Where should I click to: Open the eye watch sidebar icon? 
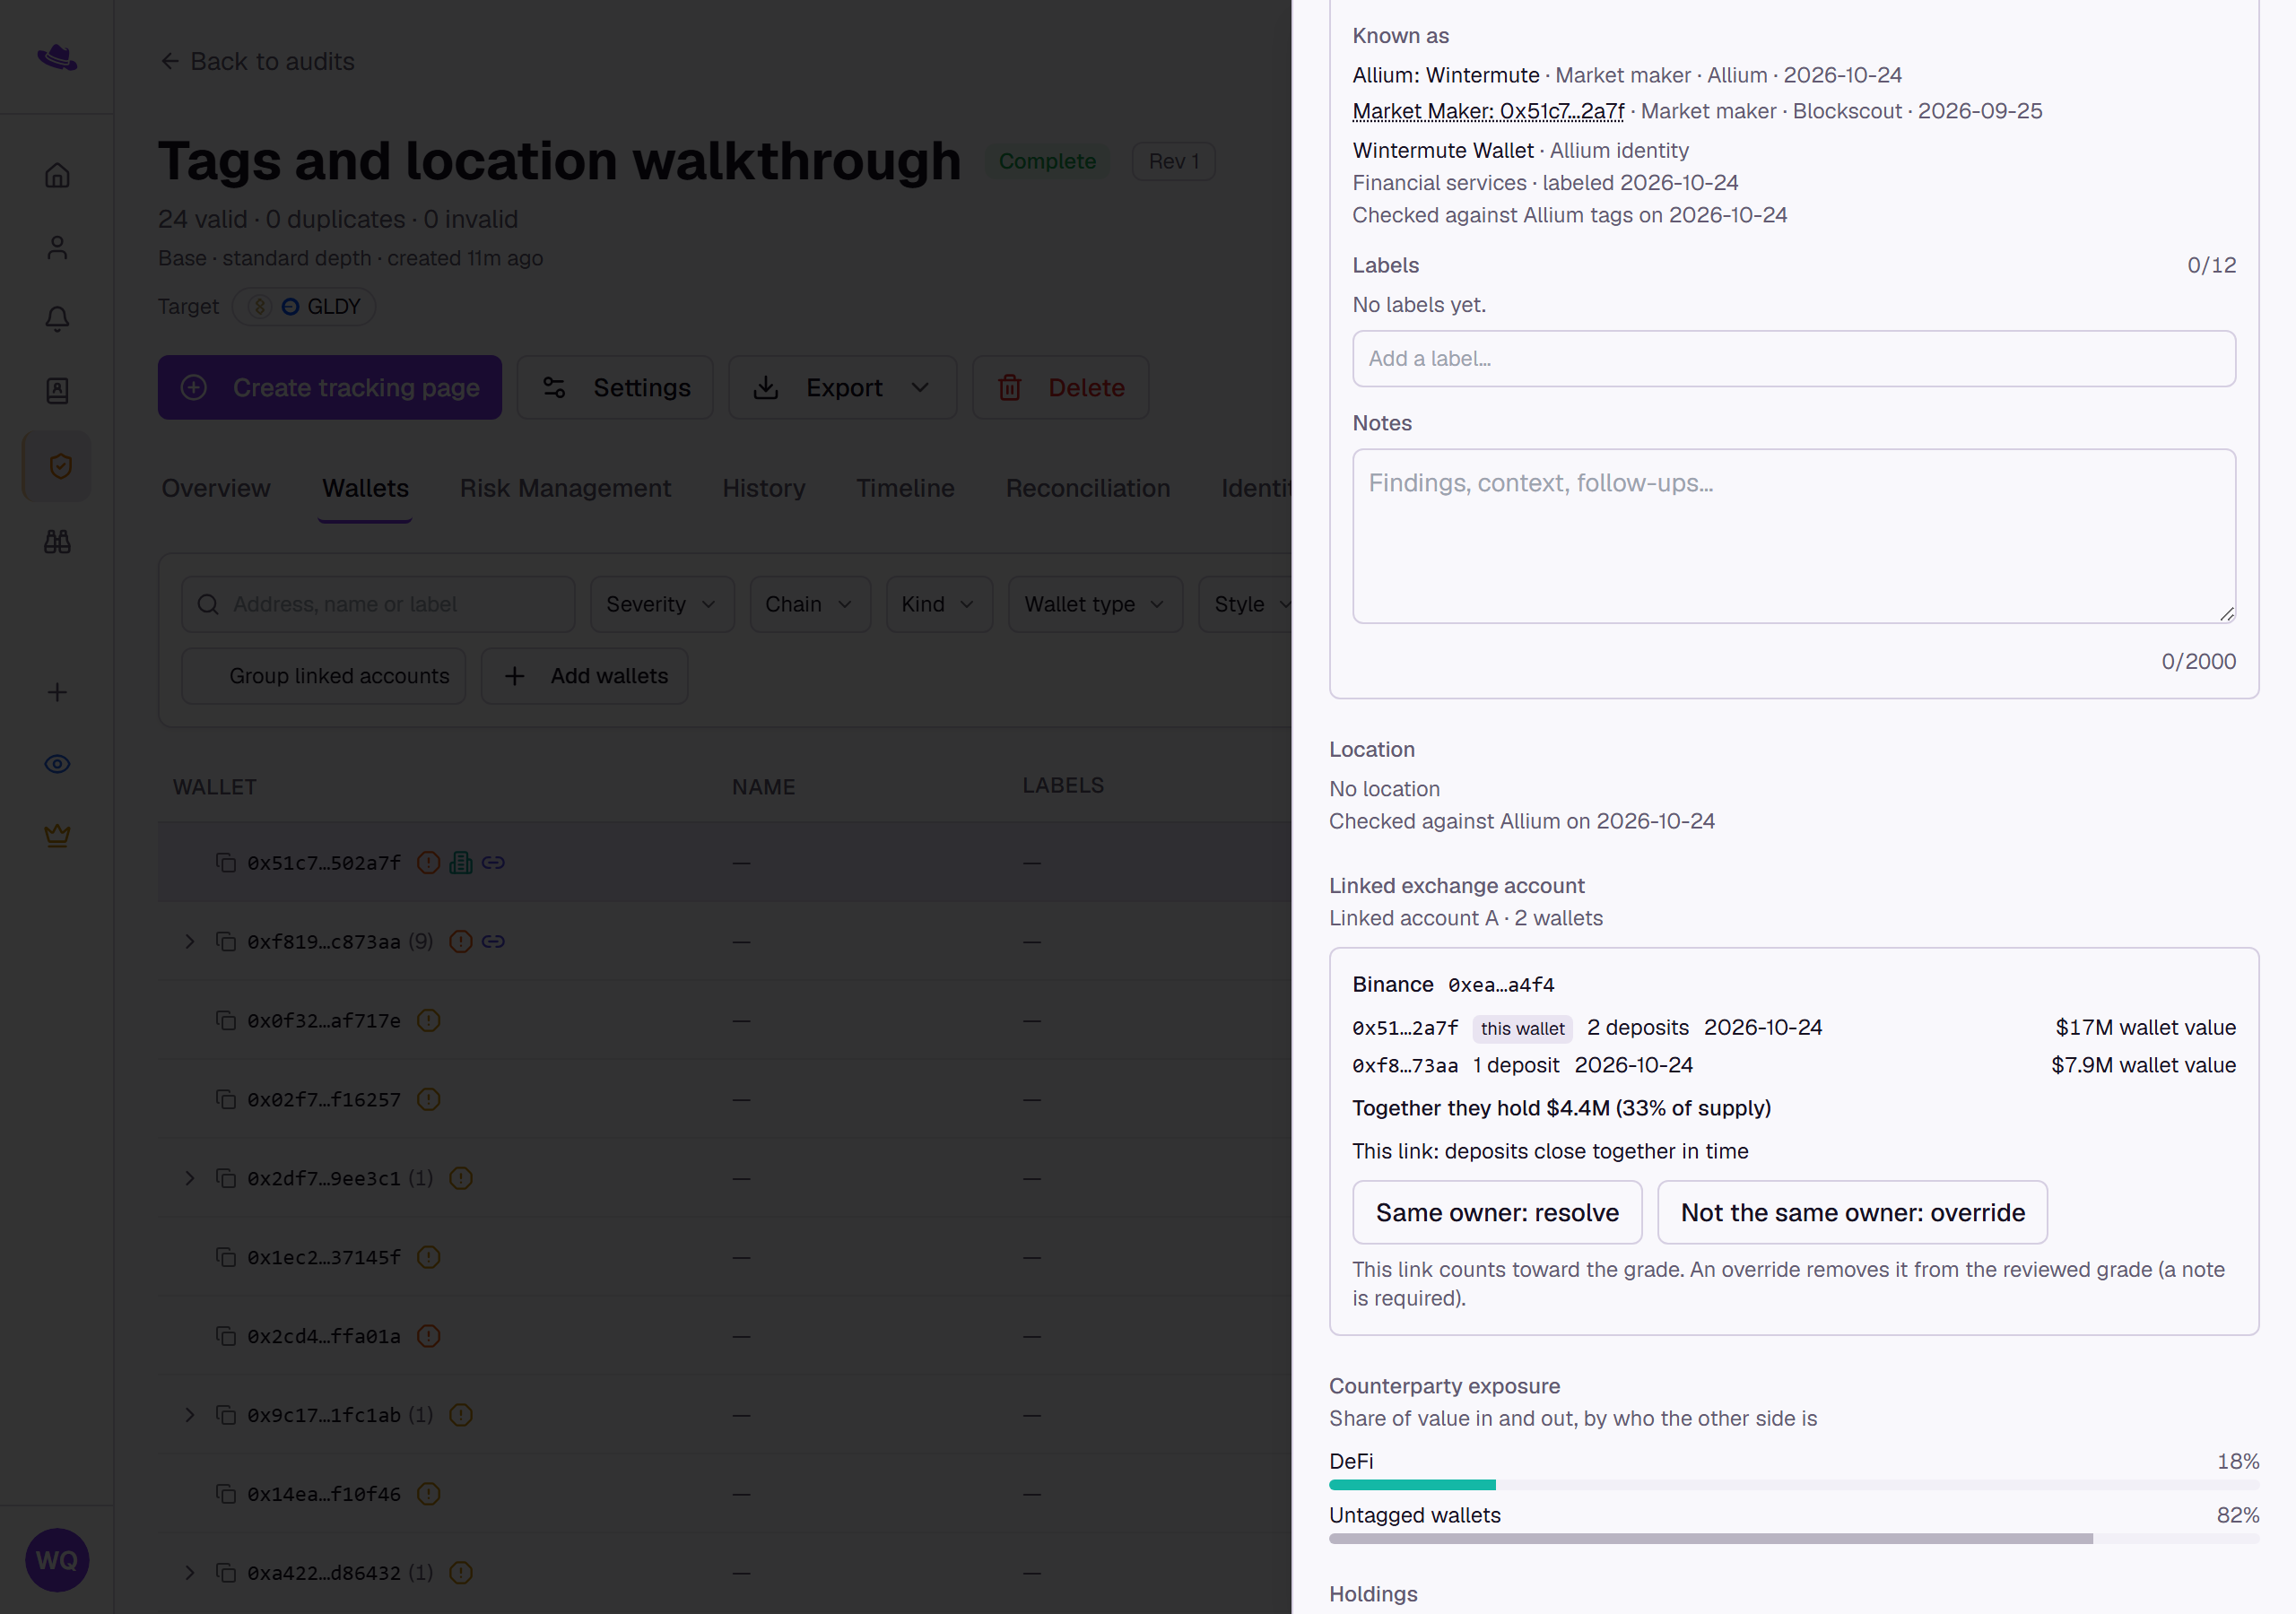point(57,764)
